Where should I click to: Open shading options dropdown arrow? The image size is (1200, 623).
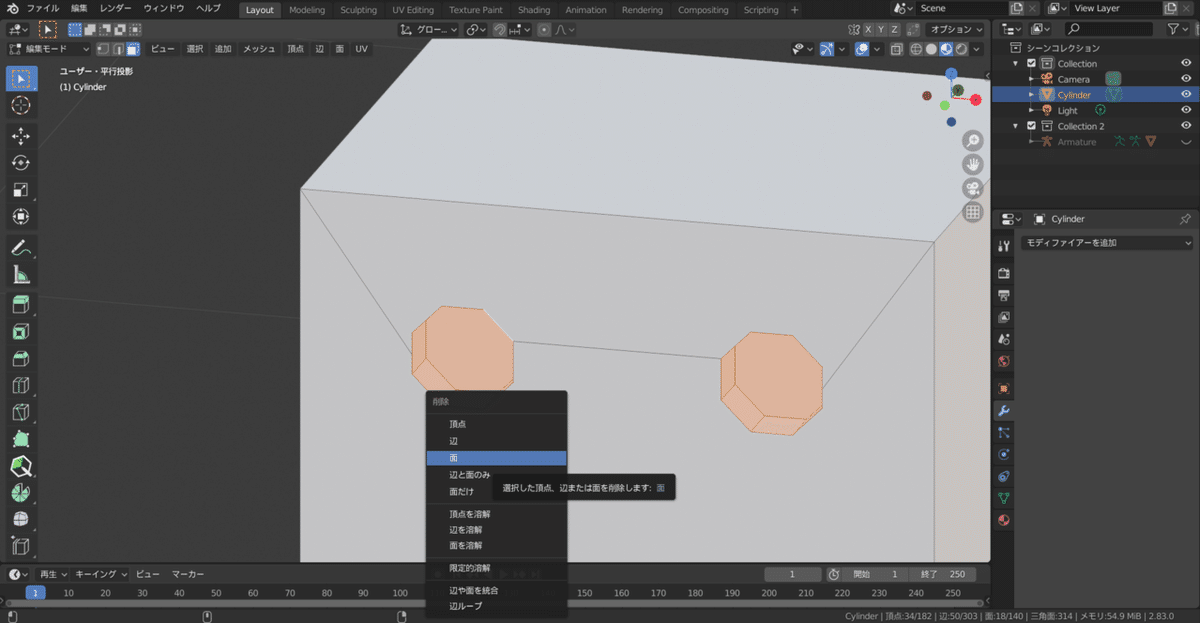977,49
